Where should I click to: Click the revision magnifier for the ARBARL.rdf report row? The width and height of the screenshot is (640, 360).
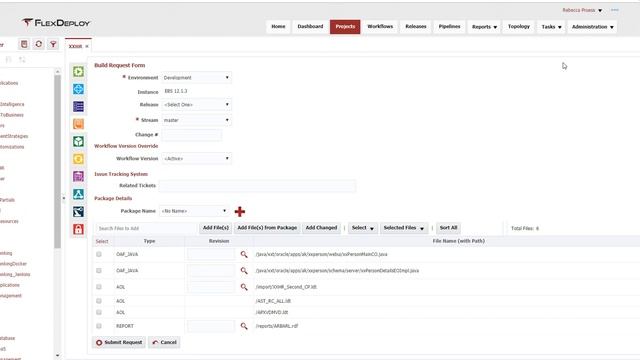point(244,326)
